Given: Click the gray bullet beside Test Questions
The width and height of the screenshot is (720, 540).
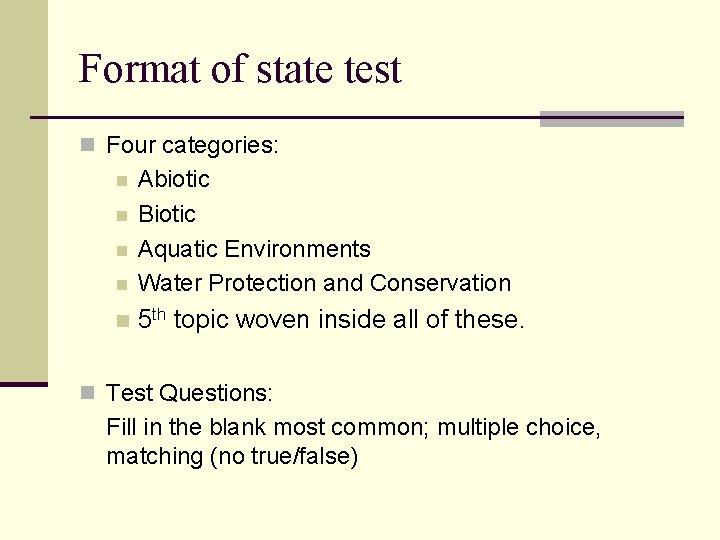Looking at the screenshot, I should (x=87, y=393).
